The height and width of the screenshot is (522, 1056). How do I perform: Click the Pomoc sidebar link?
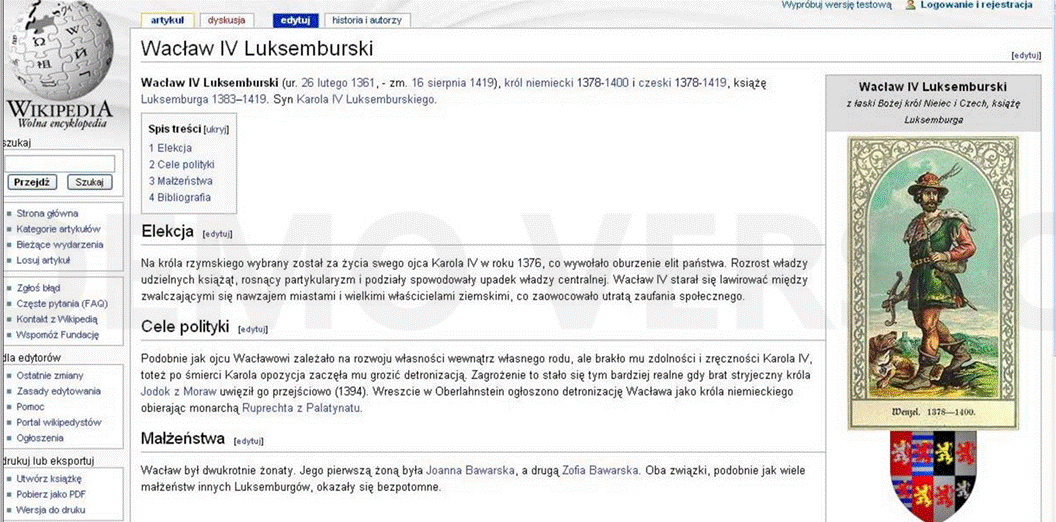pos(30,407)
